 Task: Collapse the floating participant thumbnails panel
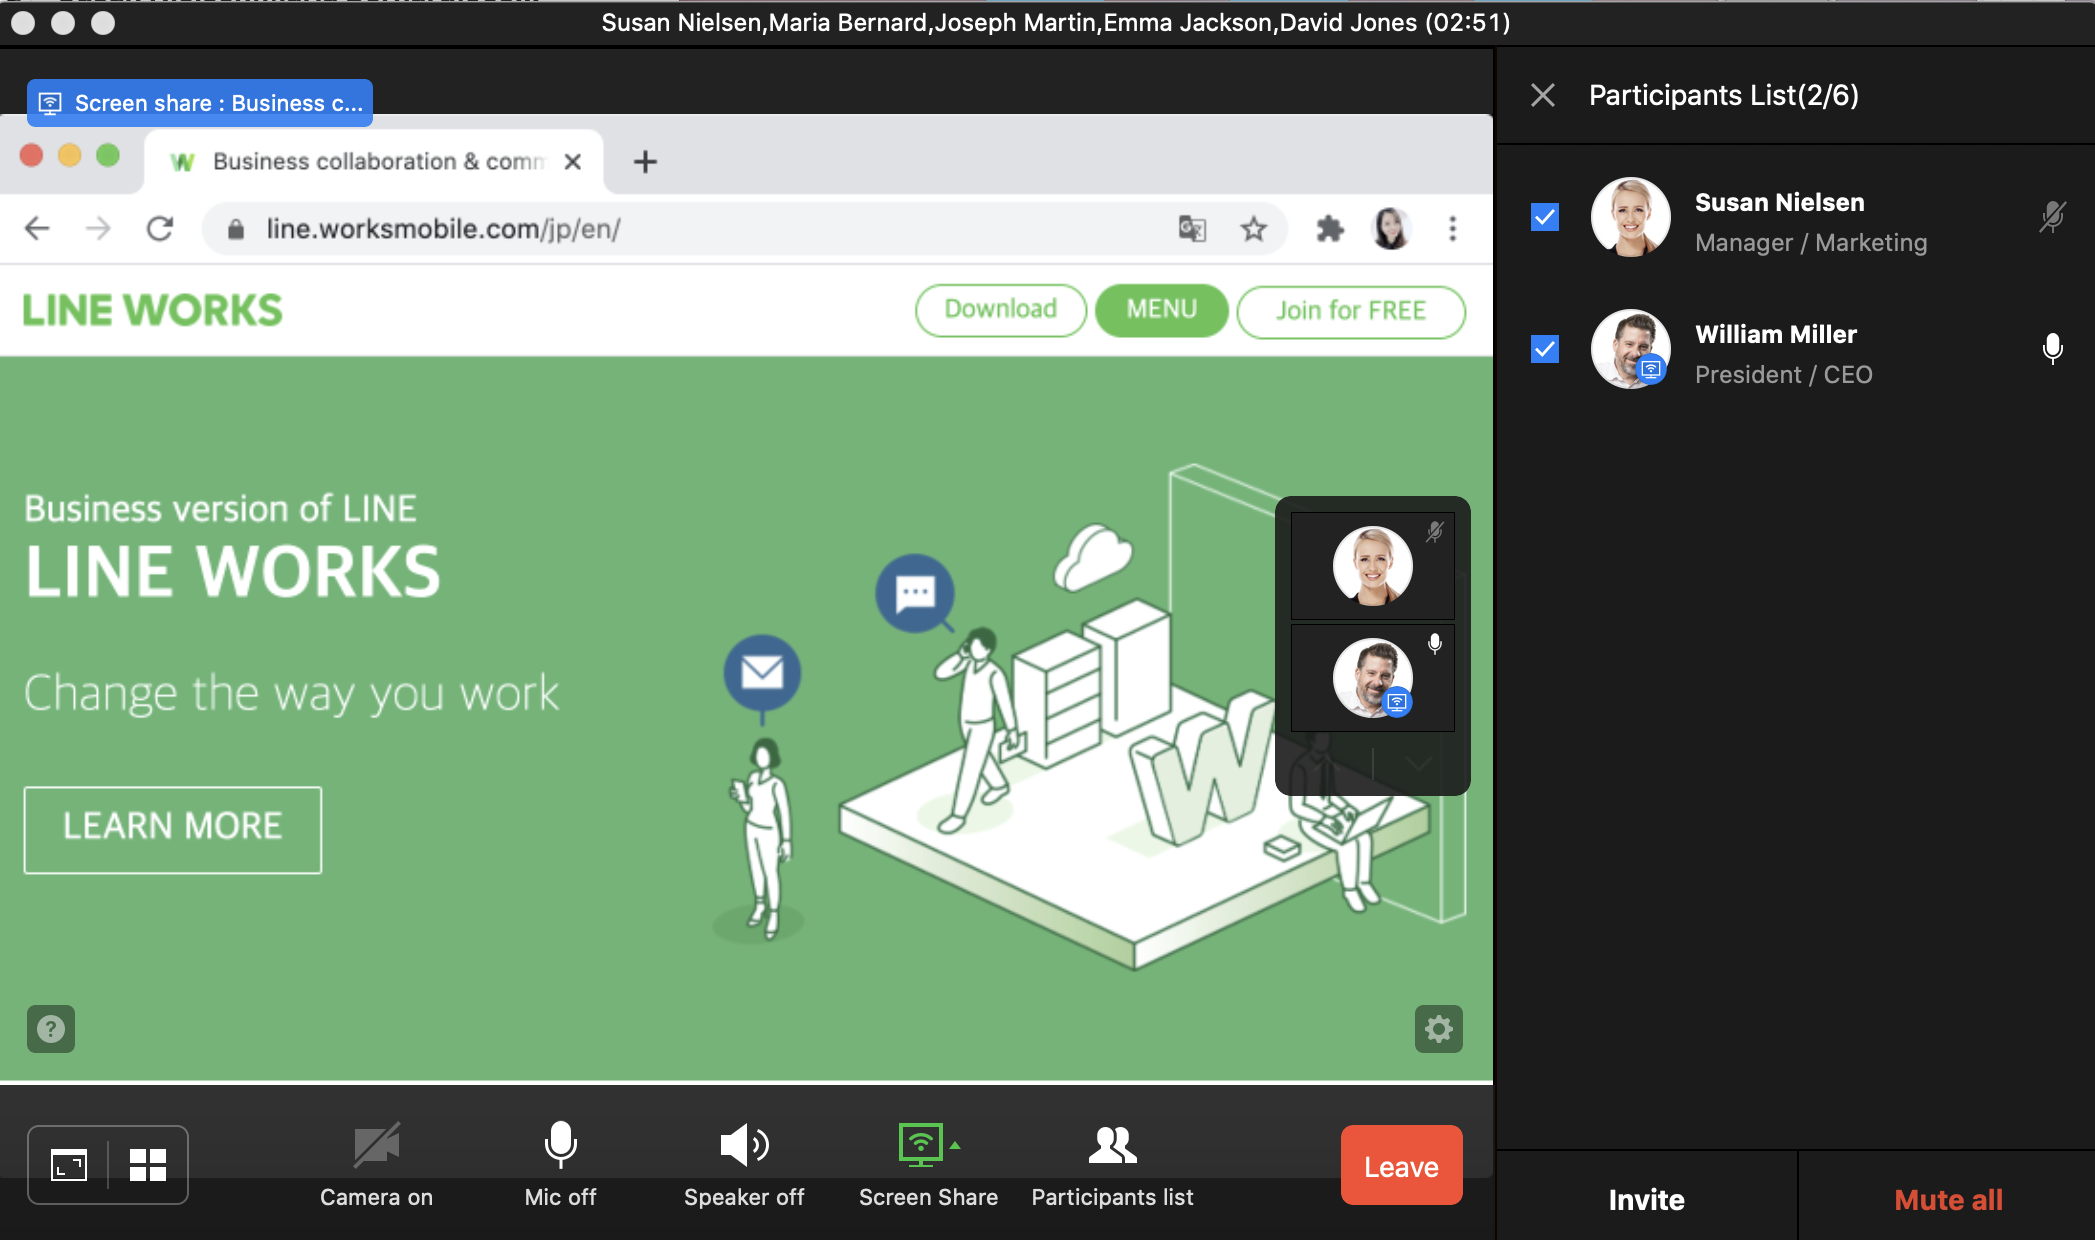pyautogui.click(x=1417, y=765)
